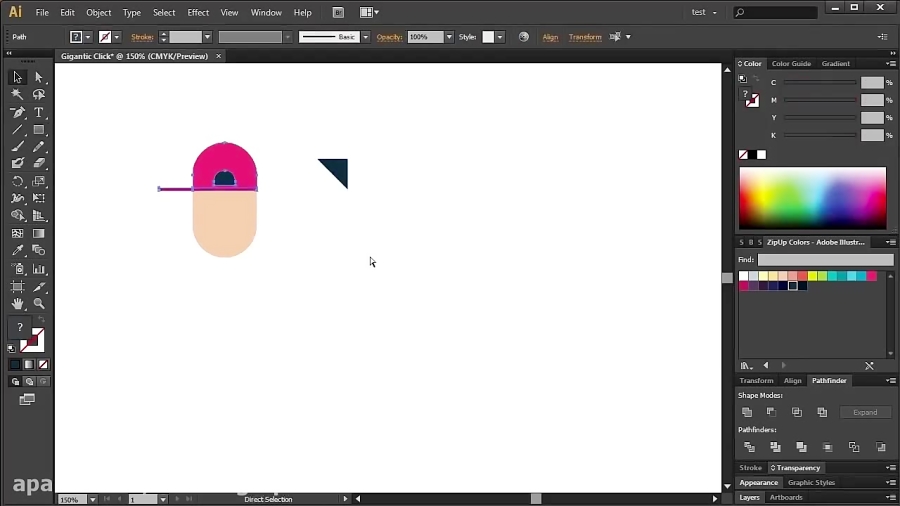Open the test workspace switcher
The height and width of the screenshot is (506, 900).
pyautogui.click(x=704, y=12)
